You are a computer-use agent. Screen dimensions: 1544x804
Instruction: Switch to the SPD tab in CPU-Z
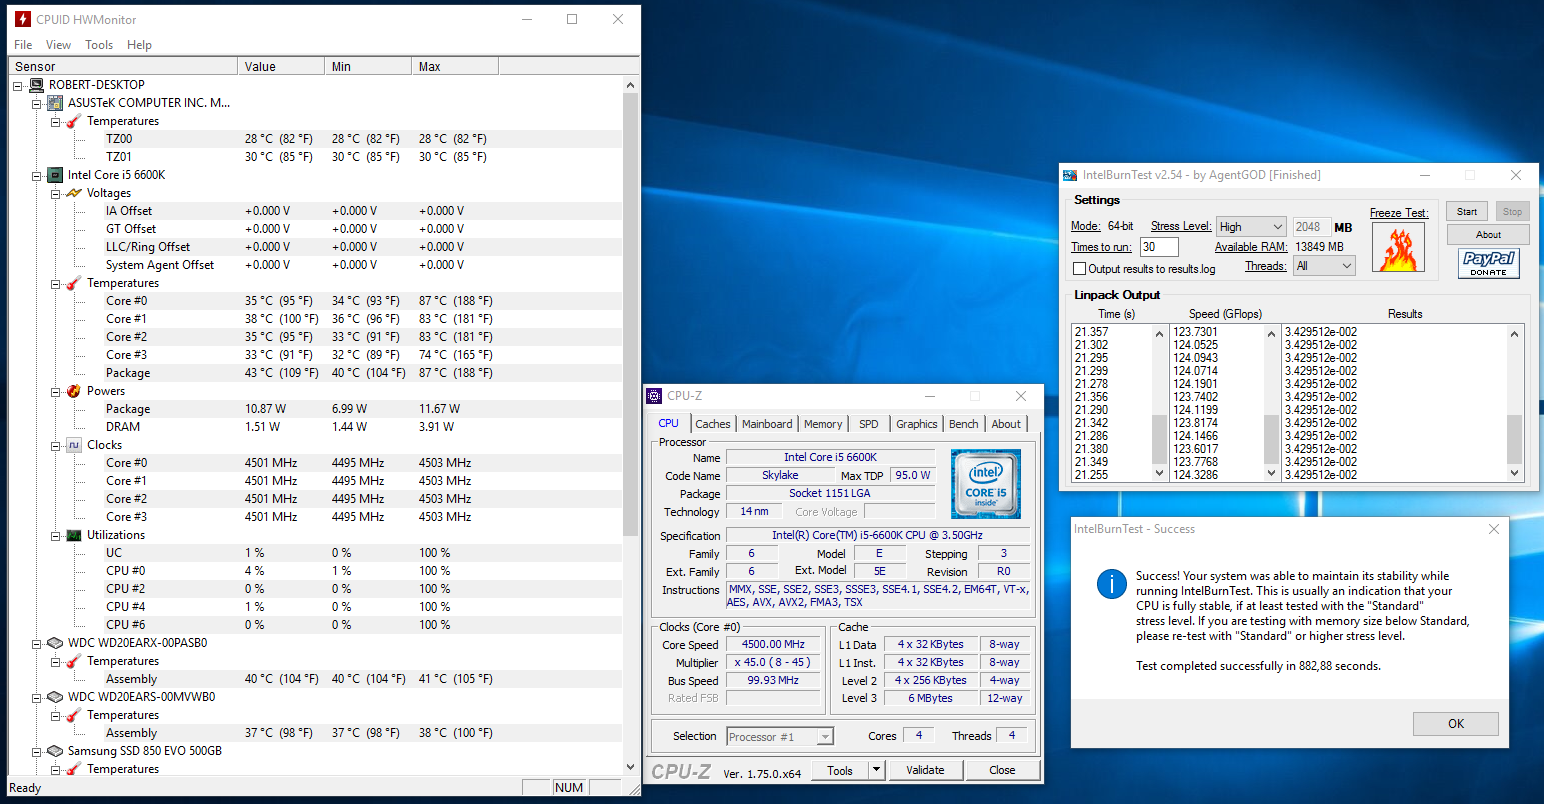[869, 424]
